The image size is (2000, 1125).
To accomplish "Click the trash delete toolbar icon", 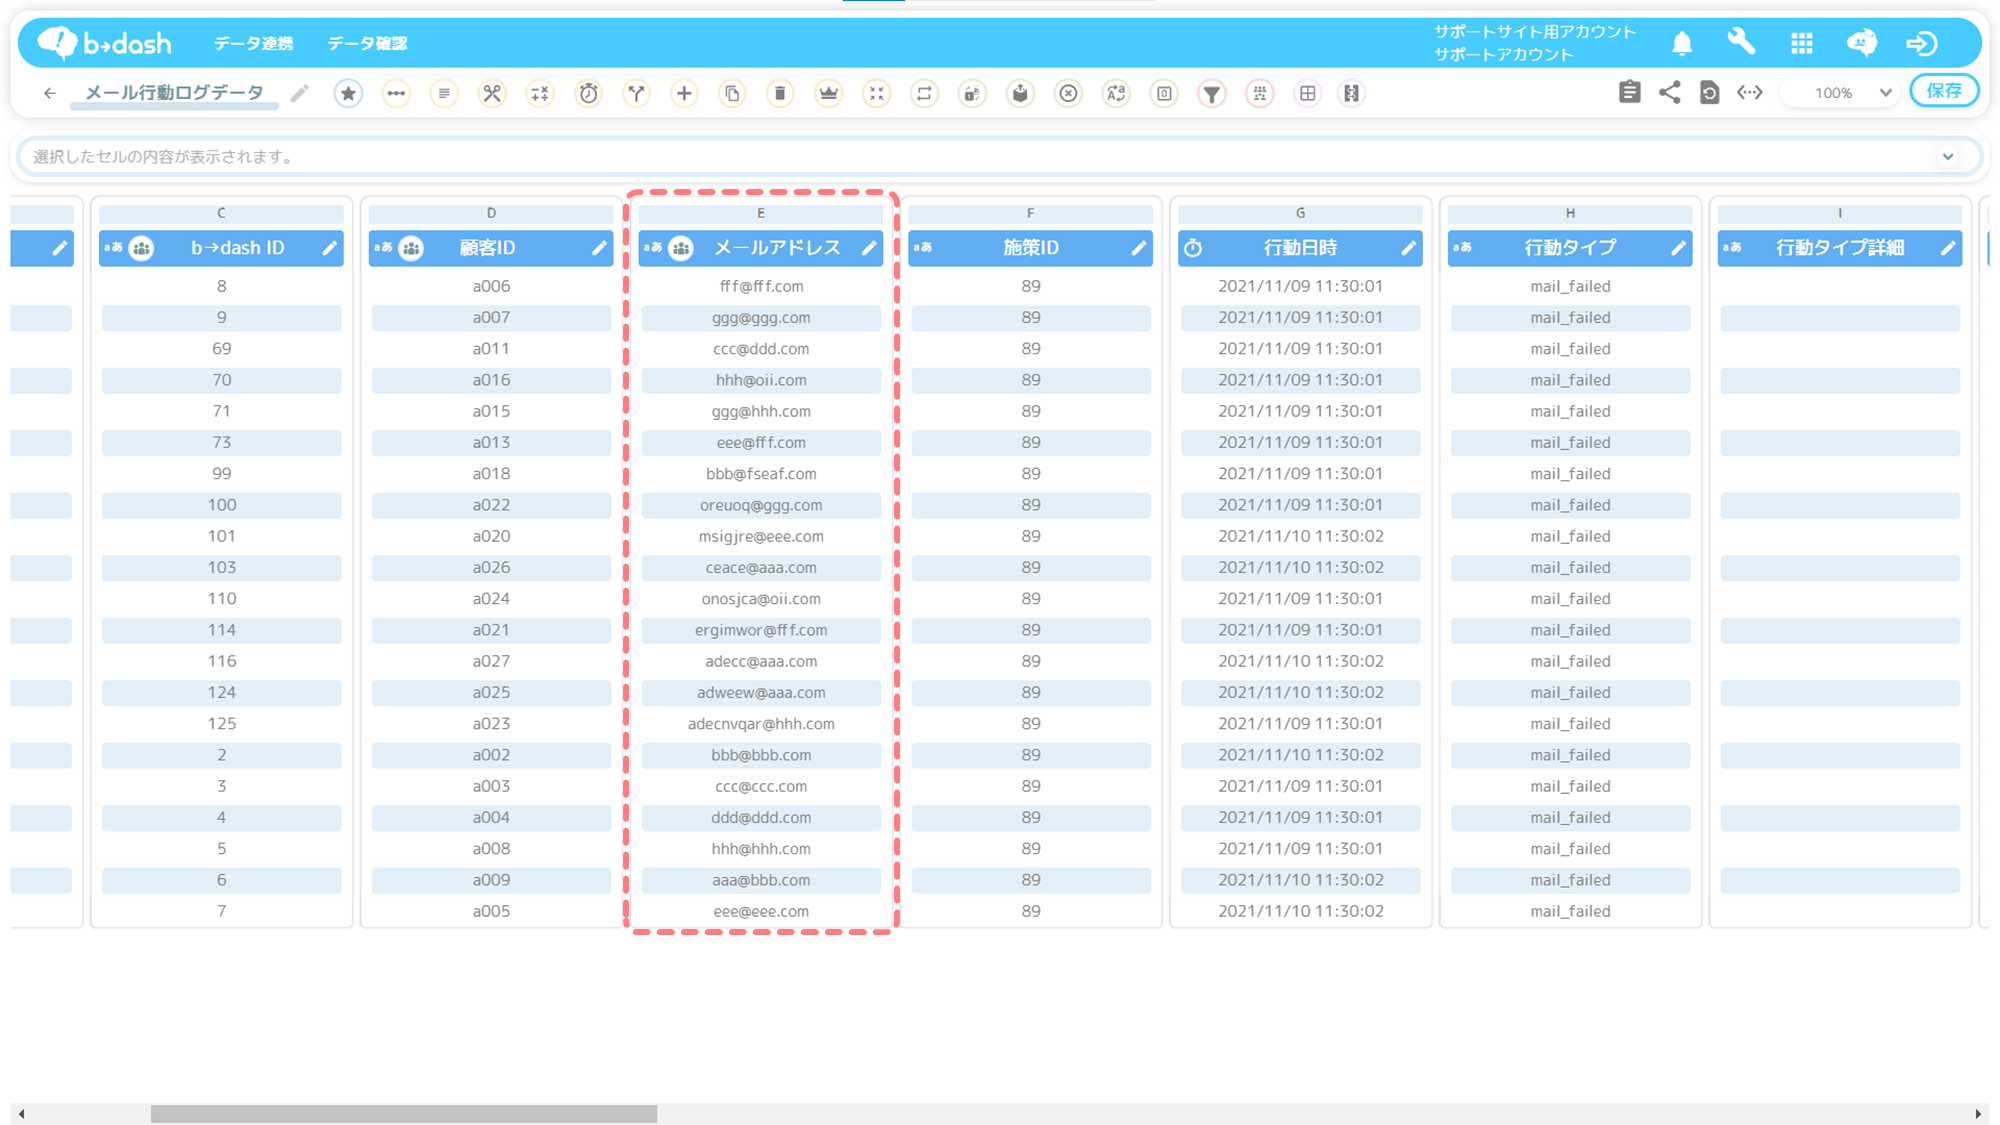I will 780,93.
